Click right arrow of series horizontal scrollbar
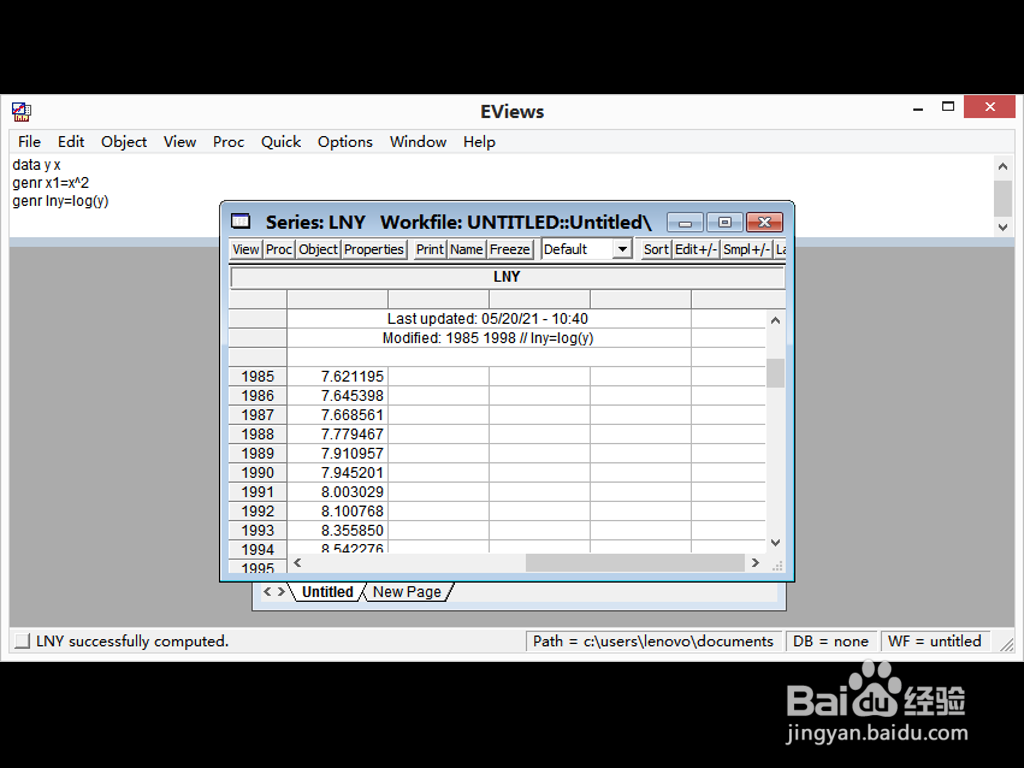 [755, 562]
